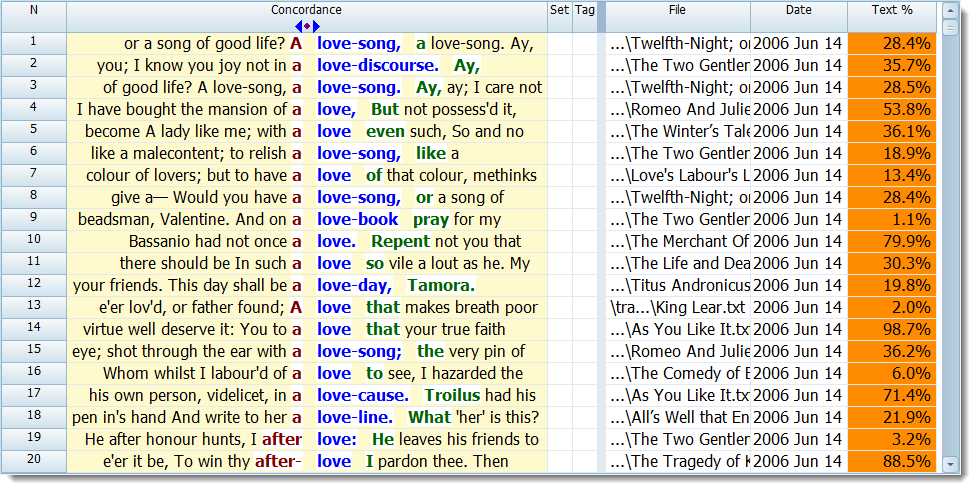Viewport: 976px width, 490px height.
Task: Click the Comedy of E file cell in row 16
Action: (678, 373)
